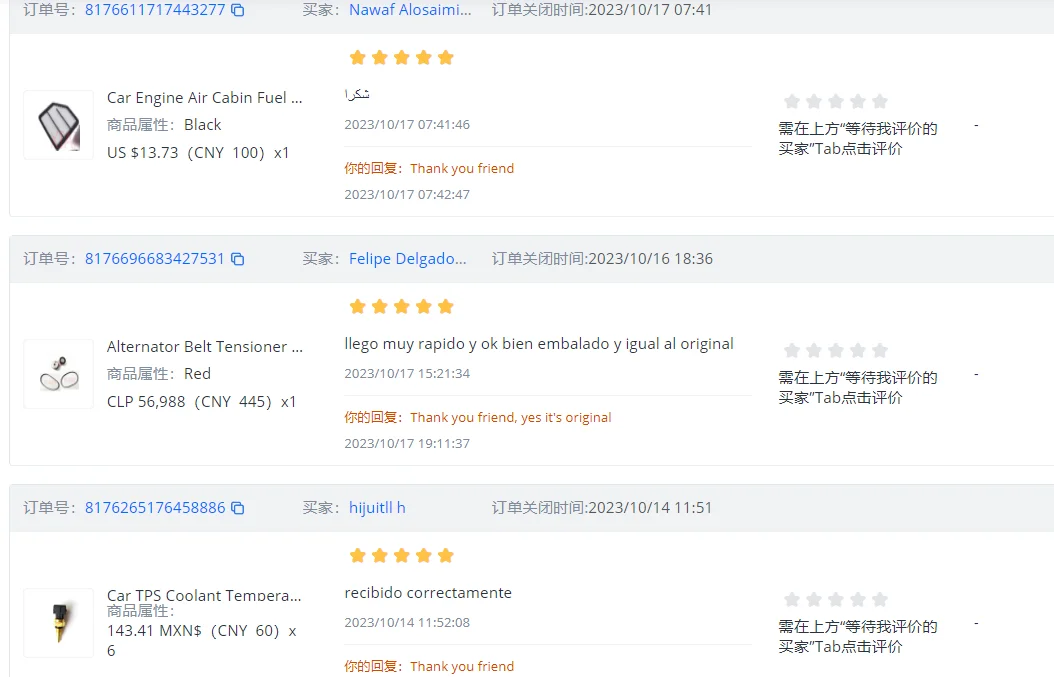Click five gold stars on Felipe's review

pos(401,306)
